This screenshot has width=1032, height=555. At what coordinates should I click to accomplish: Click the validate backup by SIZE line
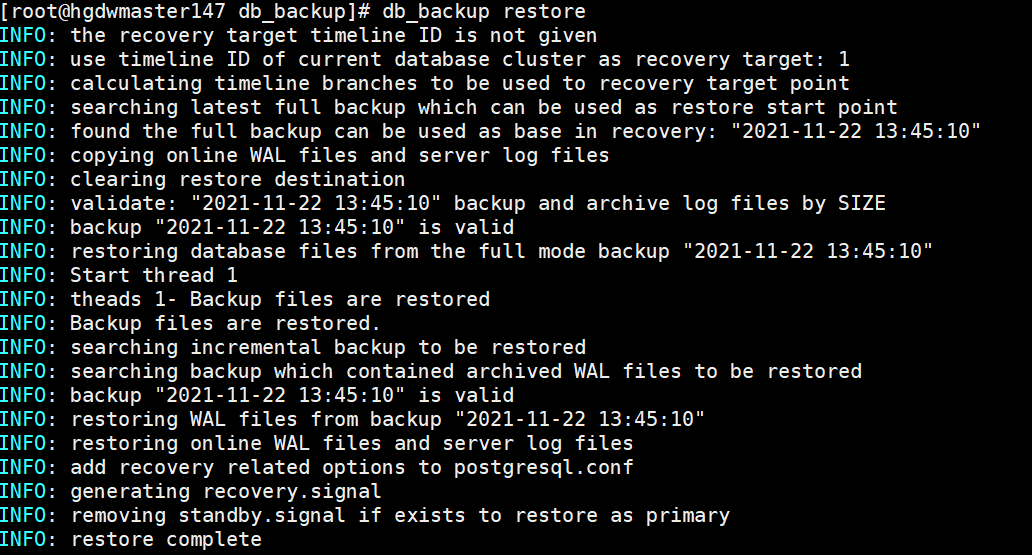[478, 203]
